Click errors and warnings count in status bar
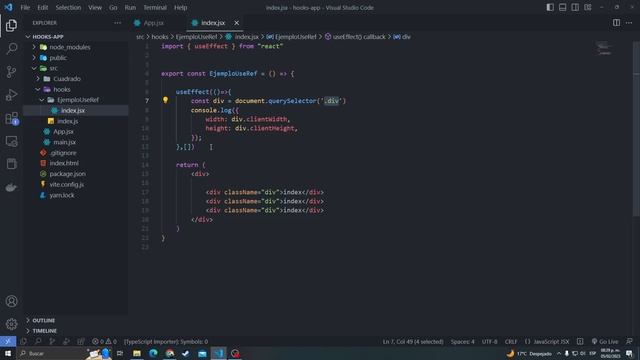640x360 pixels. pos(104,342)
